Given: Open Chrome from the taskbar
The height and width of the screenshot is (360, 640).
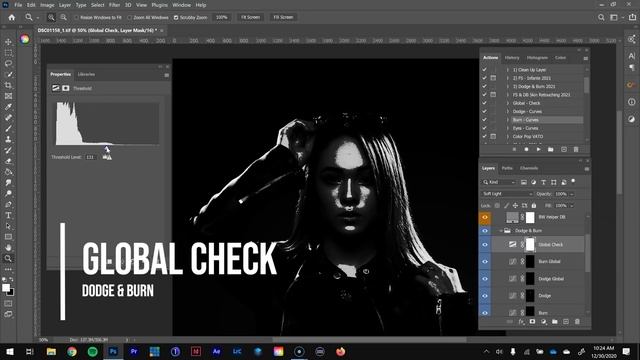Looking at the screenshot, I should click(x=72, y=351).
